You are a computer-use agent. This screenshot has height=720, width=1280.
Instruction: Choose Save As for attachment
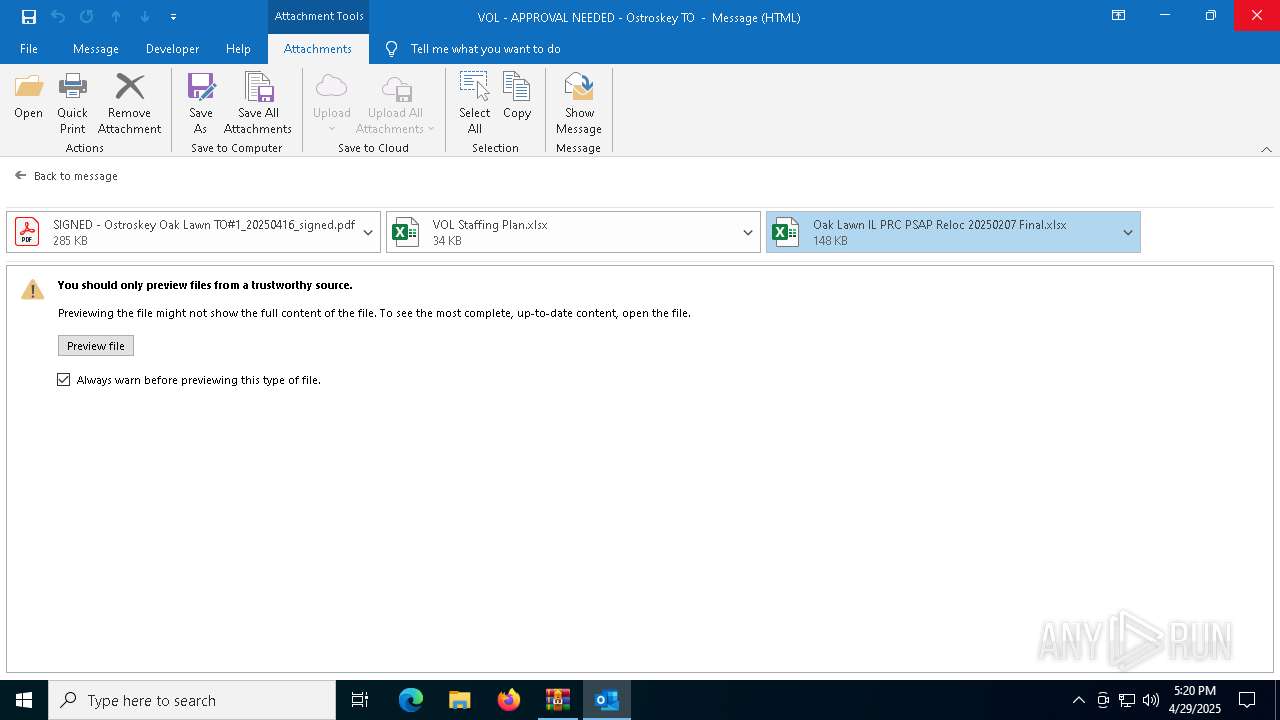201,103
